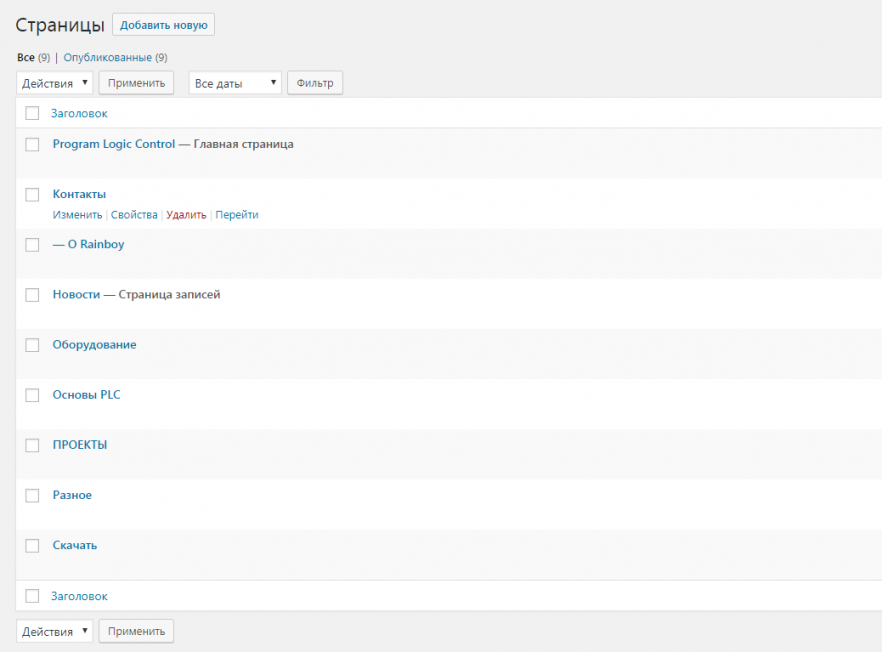The height and width of the screenshot is (652, 882).
Task: Select the 'Все' pages filter view
Action: (x=25, y=58)
